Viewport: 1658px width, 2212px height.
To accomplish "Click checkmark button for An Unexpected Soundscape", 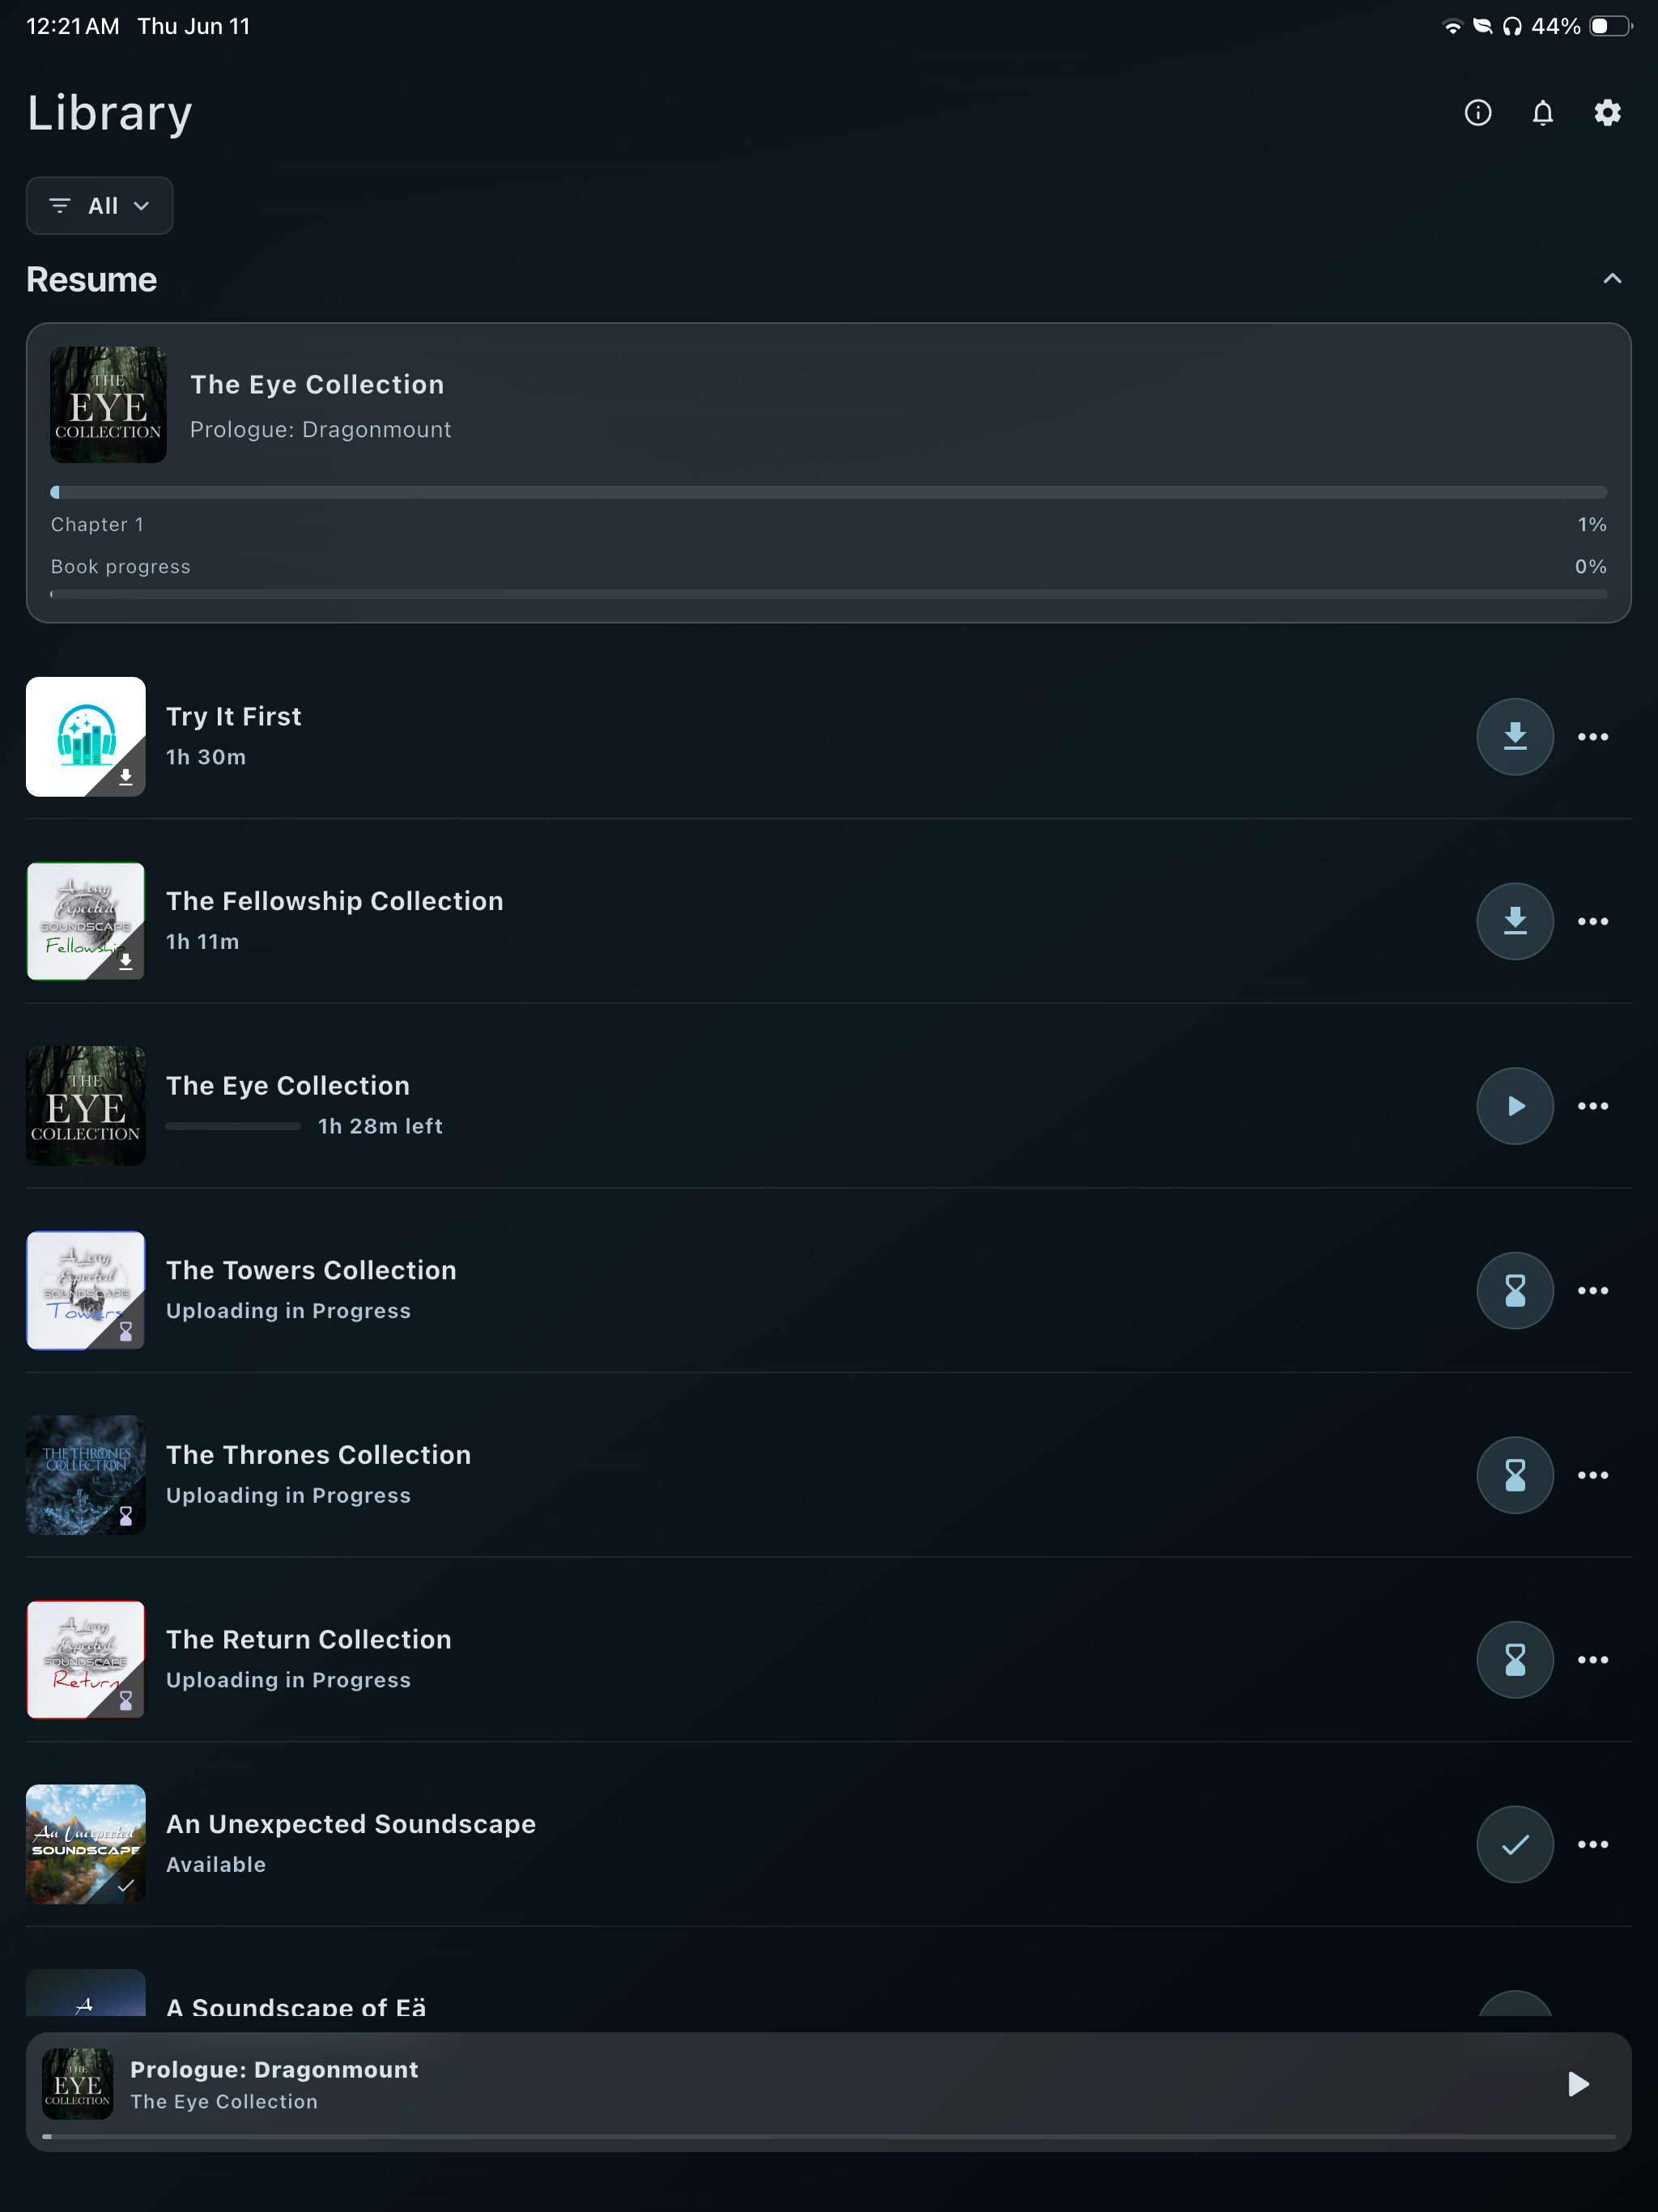I will click(1515, 1845).
